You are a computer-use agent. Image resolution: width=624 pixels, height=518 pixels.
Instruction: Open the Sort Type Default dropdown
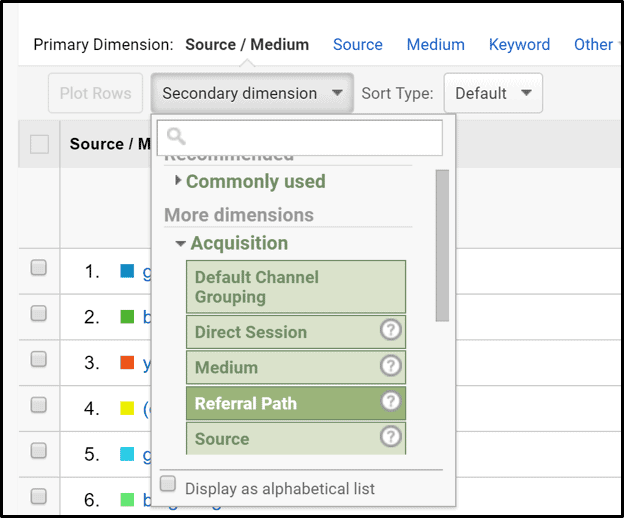[493, 93]
